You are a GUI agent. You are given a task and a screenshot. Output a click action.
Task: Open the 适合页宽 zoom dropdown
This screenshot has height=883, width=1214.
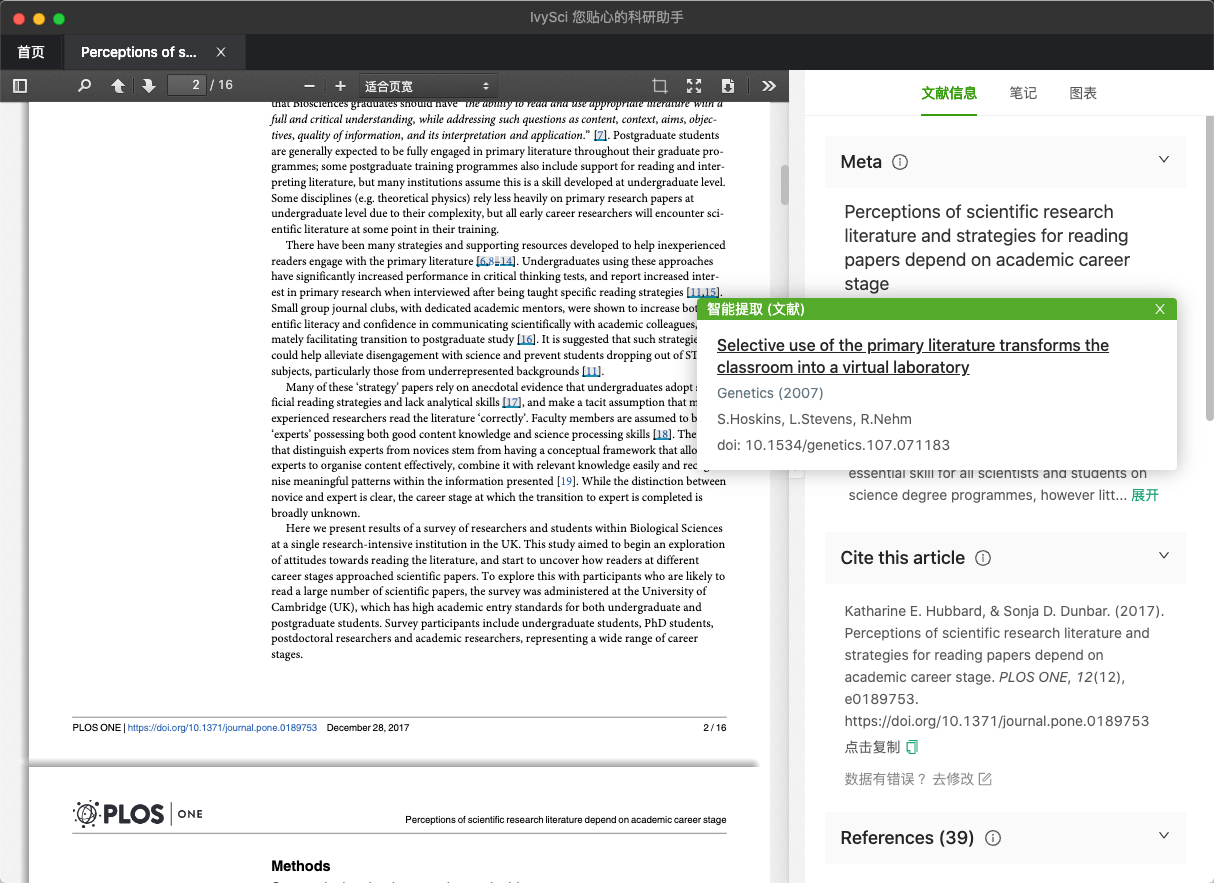click(428, 86)
